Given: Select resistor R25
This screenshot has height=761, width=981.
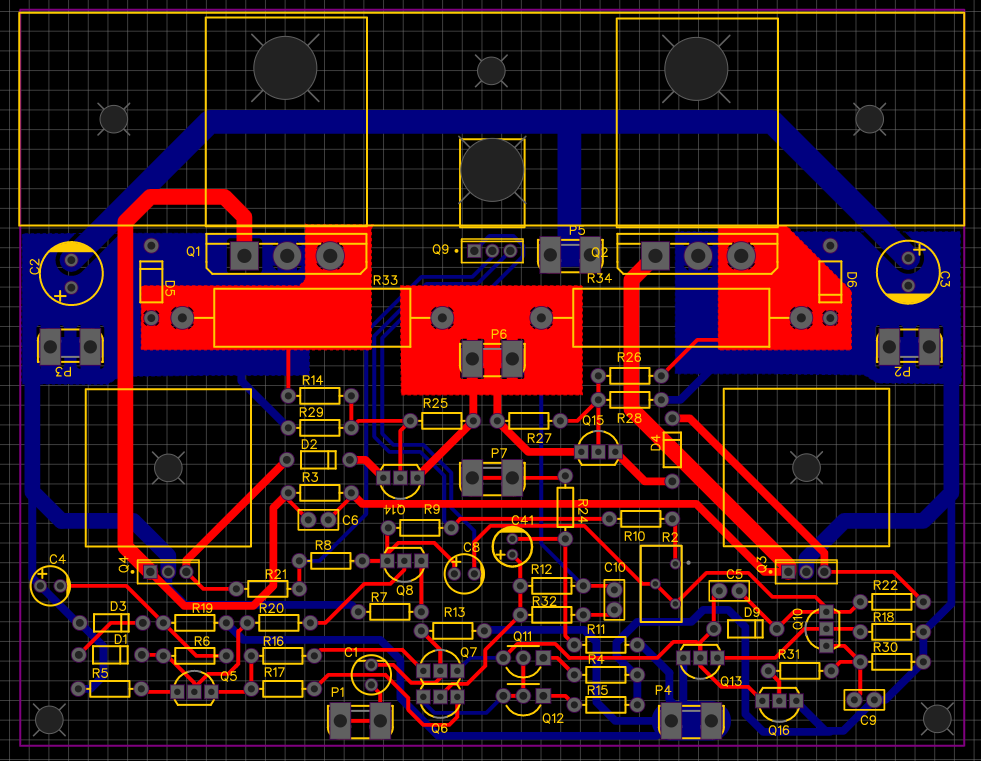Looking at the screenshot, I should point(442,420).
